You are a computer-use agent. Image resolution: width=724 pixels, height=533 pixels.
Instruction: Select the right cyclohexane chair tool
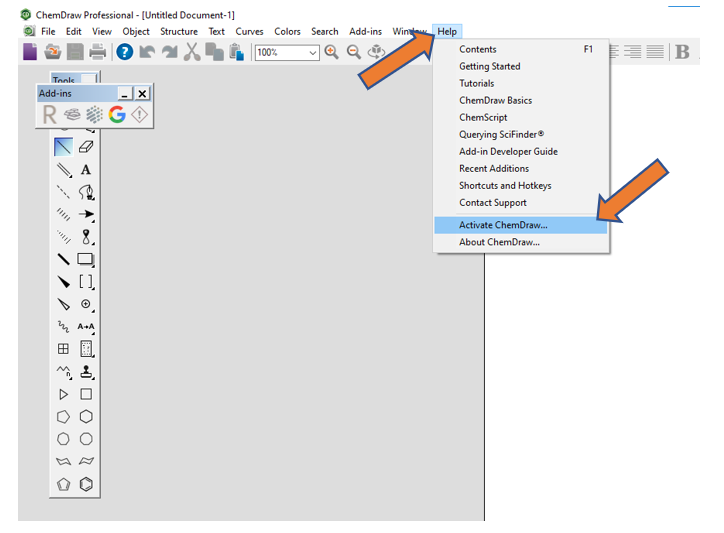pyautogui.click(x=86, y=461)
